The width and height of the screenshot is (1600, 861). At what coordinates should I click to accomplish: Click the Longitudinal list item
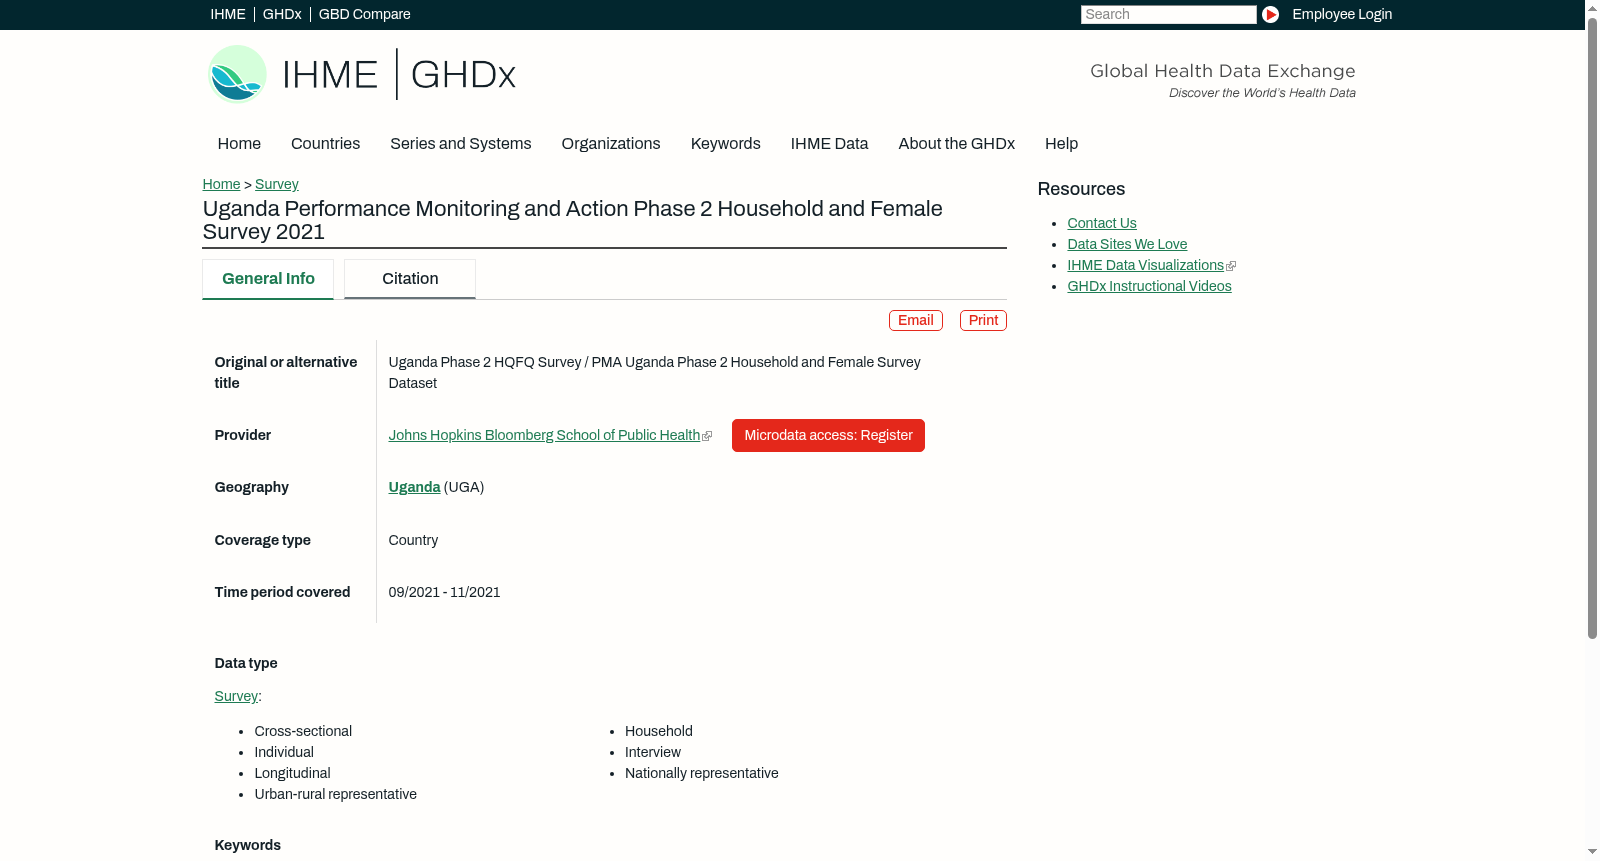point(293,773)
